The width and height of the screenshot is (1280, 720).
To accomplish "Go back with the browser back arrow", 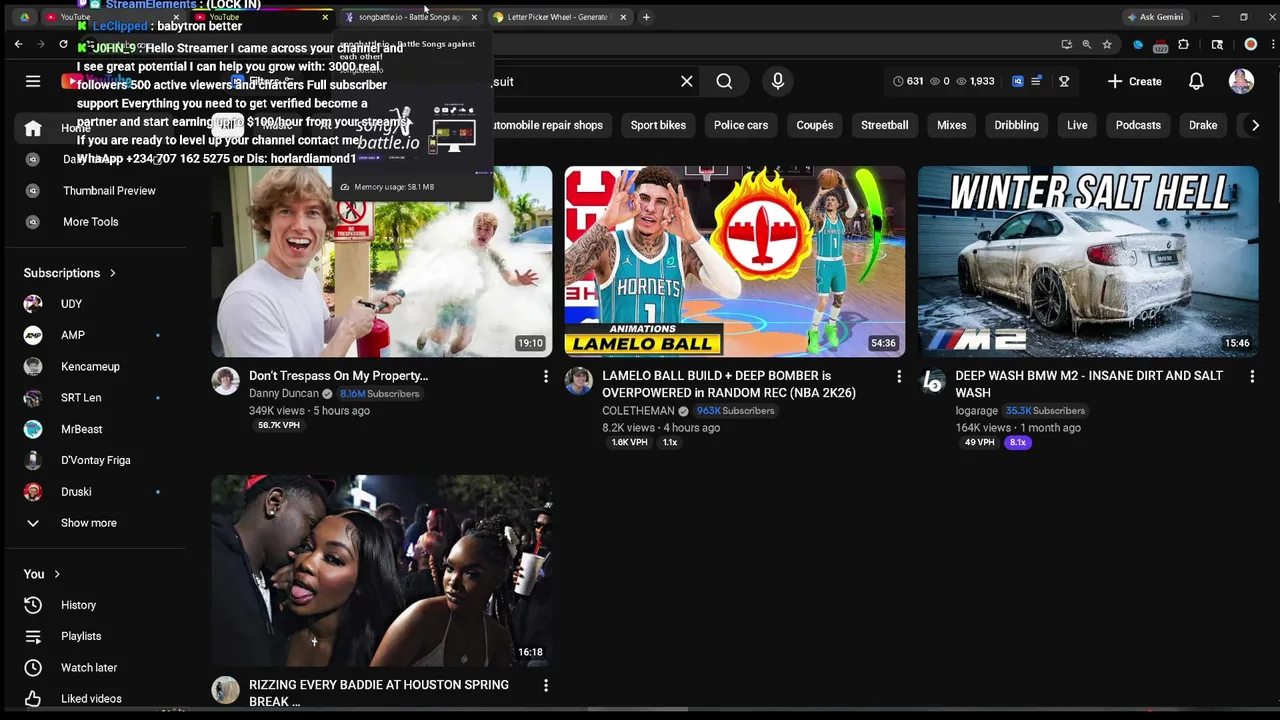I will [x=18, y=44].
